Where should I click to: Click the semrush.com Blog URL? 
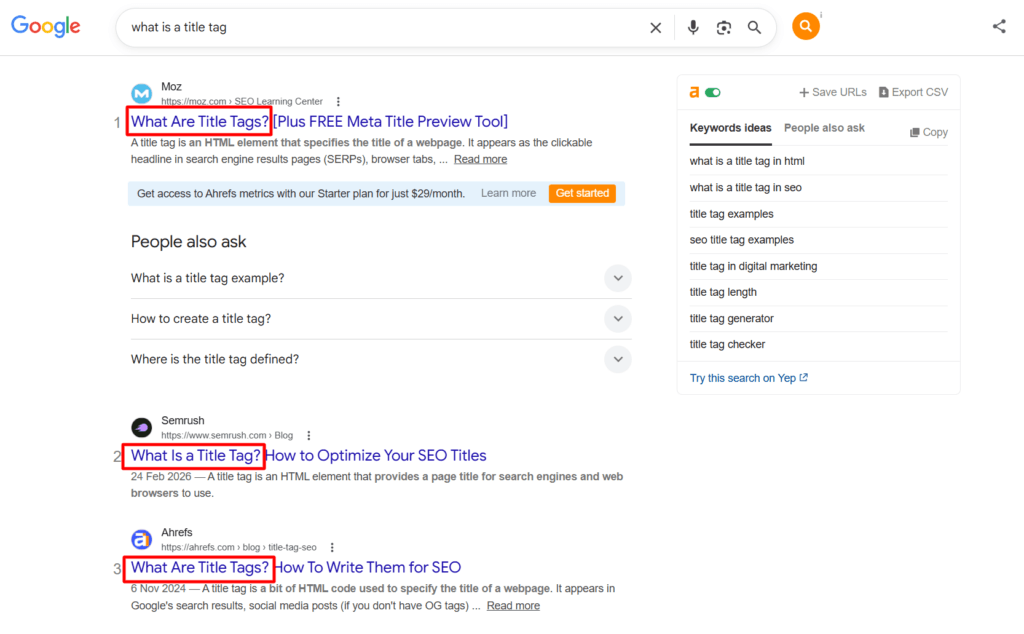point(227,436)
